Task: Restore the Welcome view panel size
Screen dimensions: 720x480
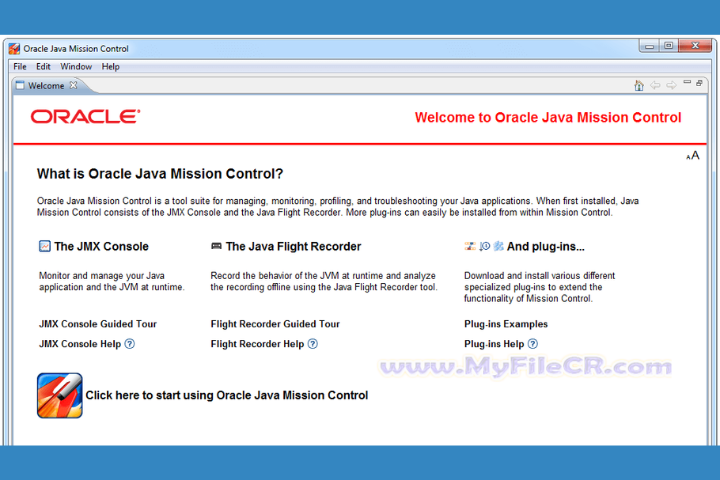Action: coord(699,83)
